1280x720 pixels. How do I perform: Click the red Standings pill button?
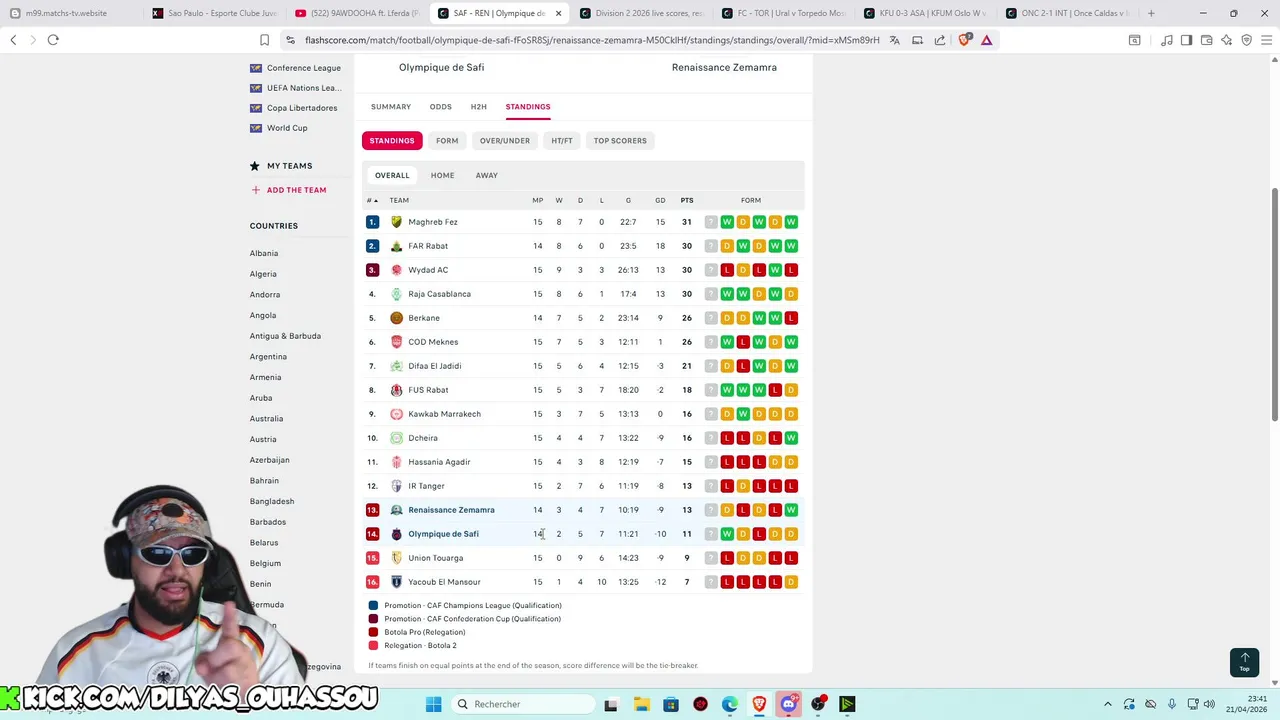coord(392,141)
